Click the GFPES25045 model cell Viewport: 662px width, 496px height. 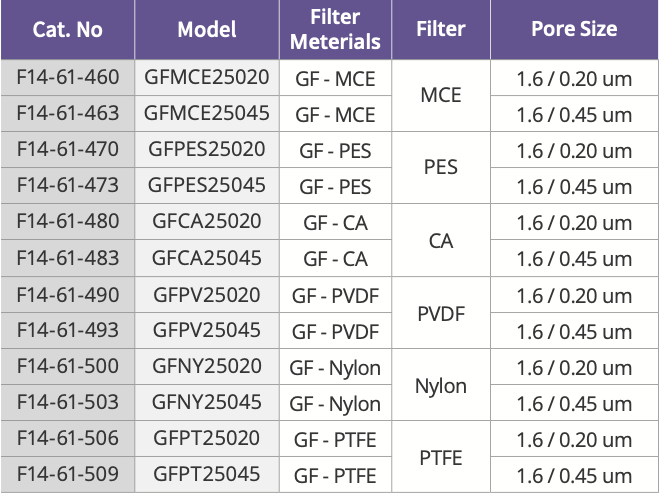pos(207,186)
